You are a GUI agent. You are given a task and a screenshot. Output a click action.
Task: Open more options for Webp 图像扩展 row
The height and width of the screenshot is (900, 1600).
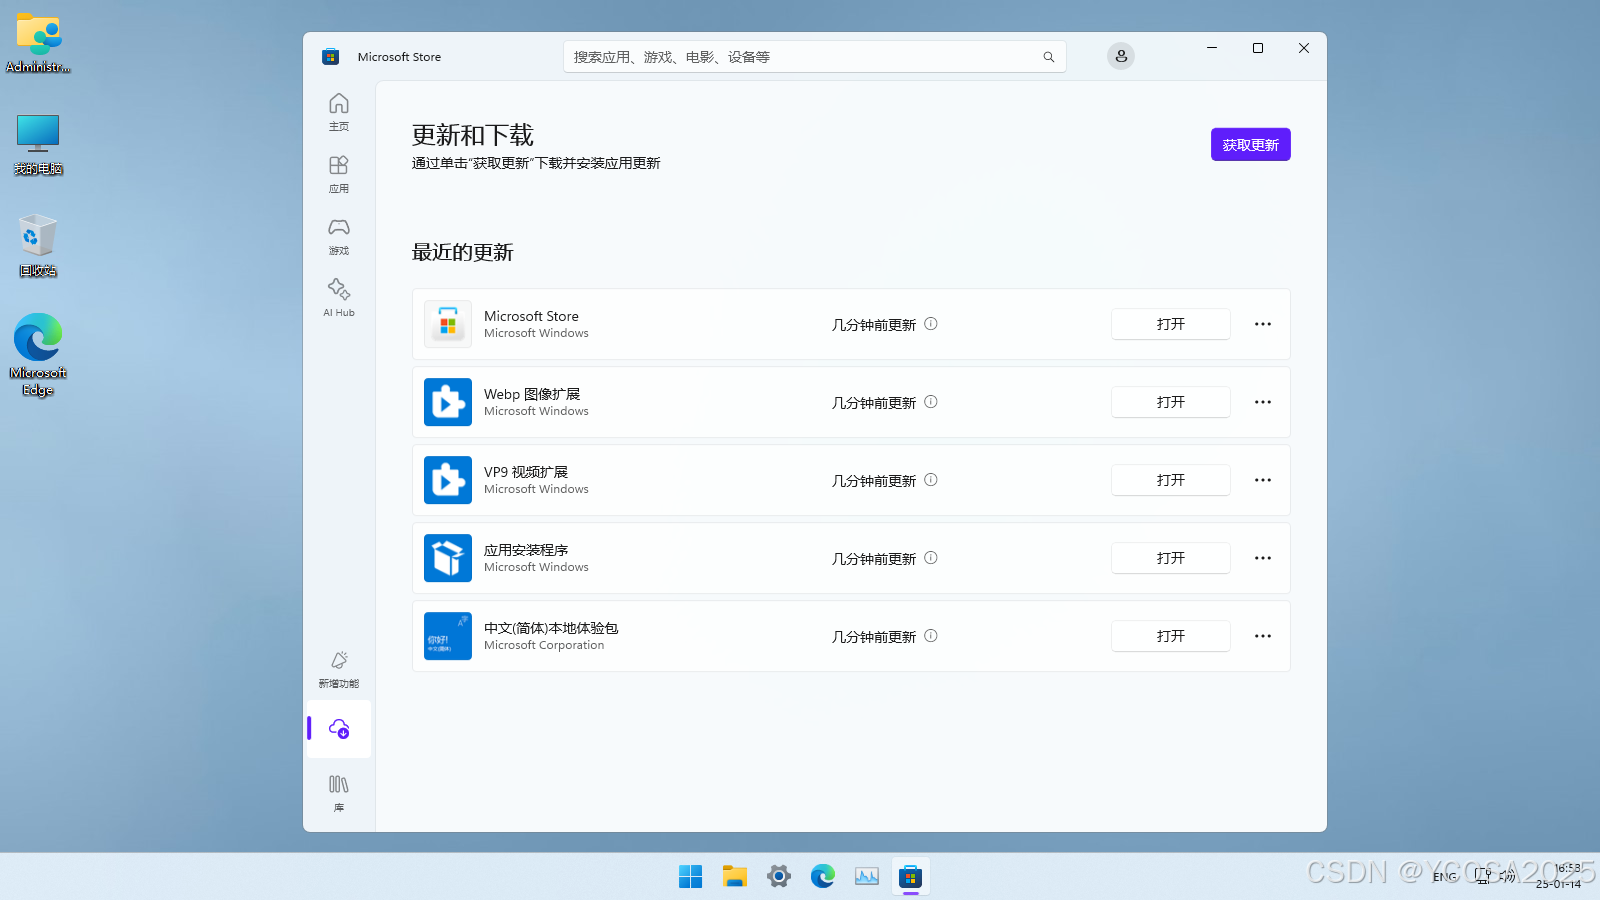1263,402
